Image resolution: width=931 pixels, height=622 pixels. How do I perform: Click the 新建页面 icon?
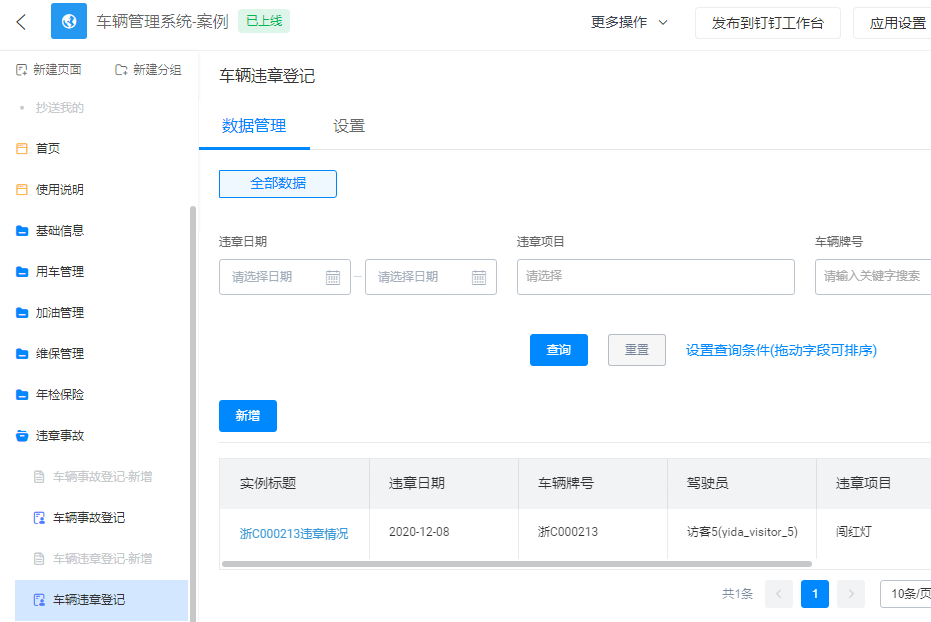coord(21,70)
